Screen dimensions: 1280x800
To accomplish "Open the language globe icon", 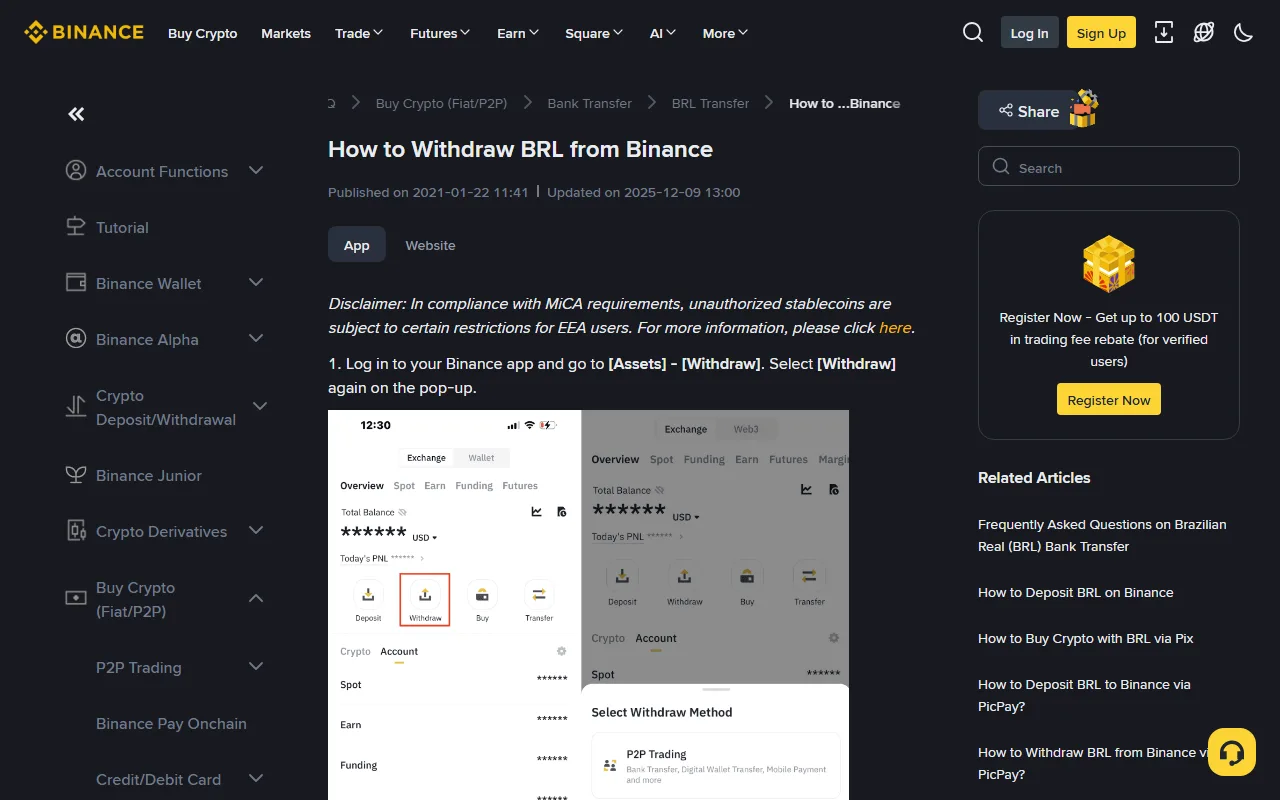I will (1204, 33).
